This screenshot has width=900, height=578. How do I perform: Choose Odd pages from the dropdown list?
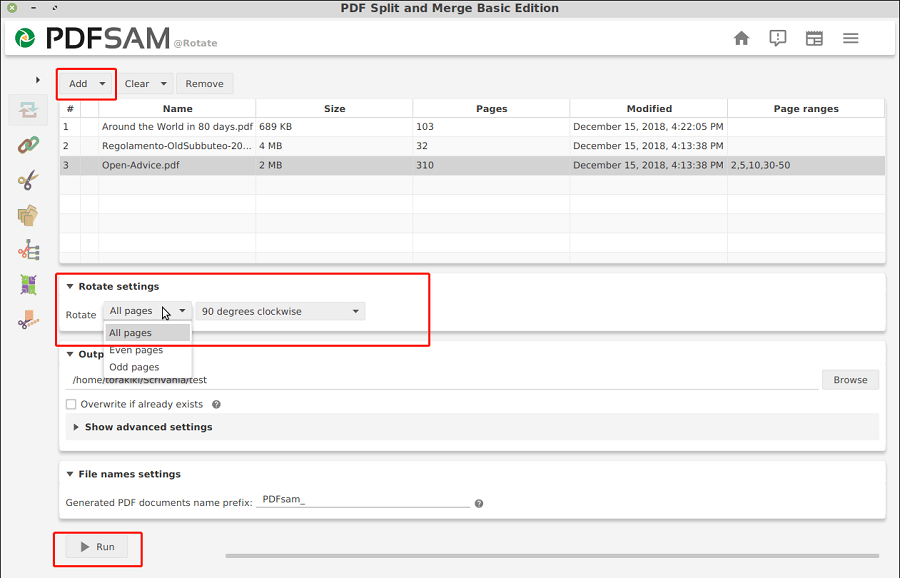[x=134, y=367]
